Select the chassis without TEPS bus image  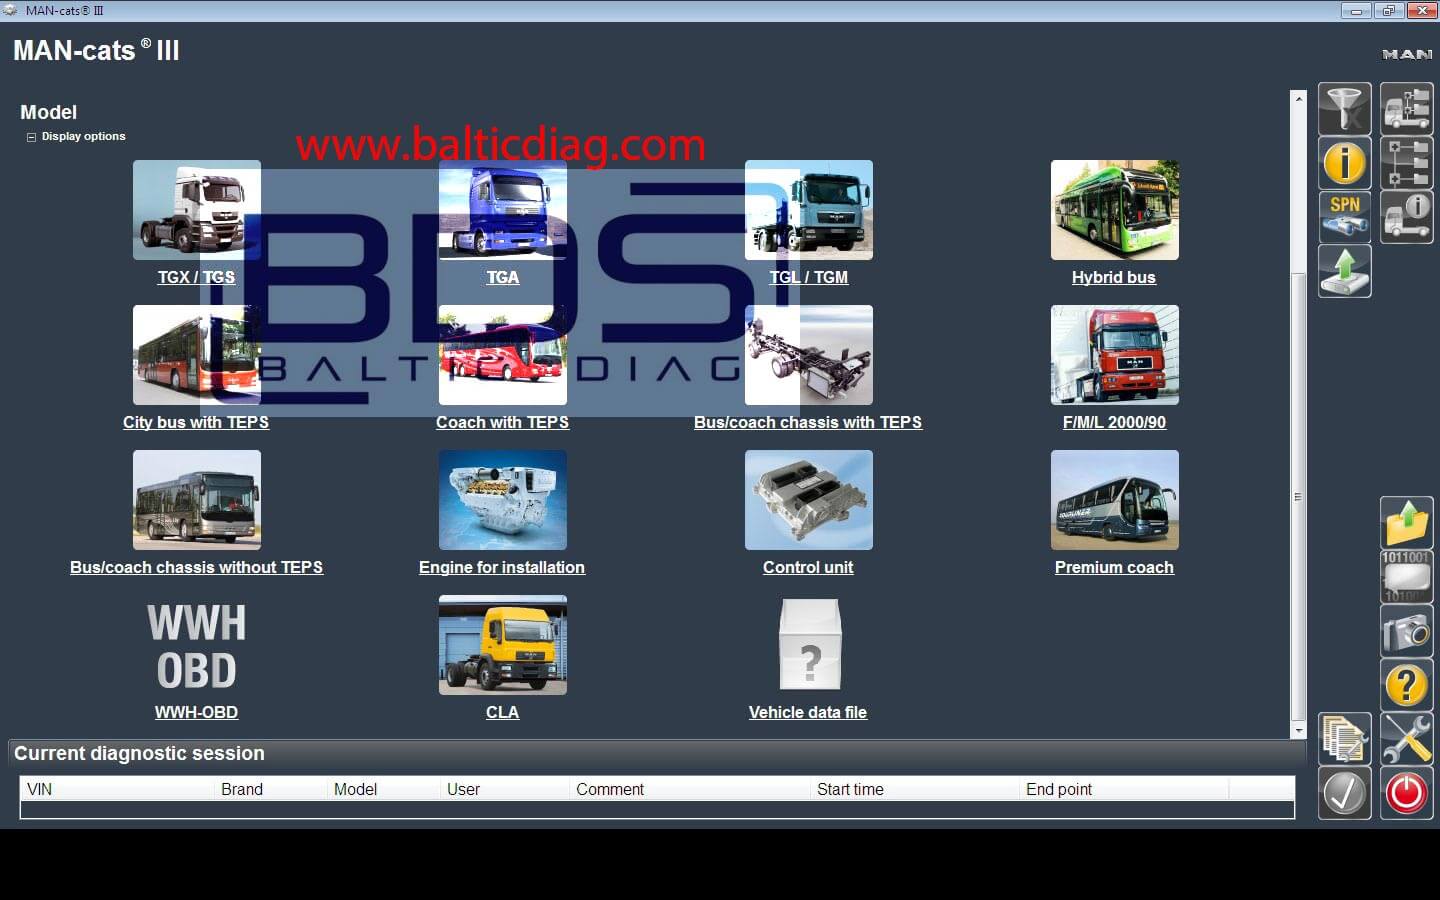pos(197,500)
